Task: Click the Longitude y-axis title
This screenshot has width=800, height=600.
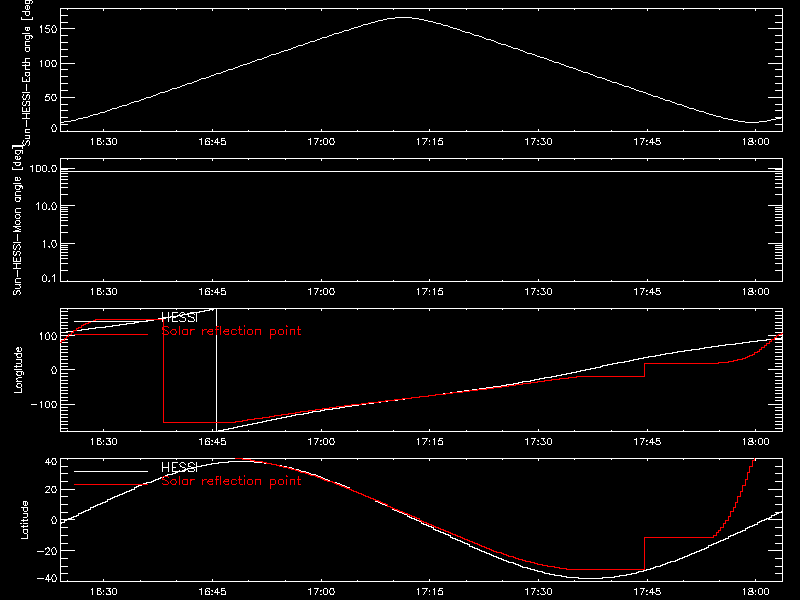Action: 18,370
